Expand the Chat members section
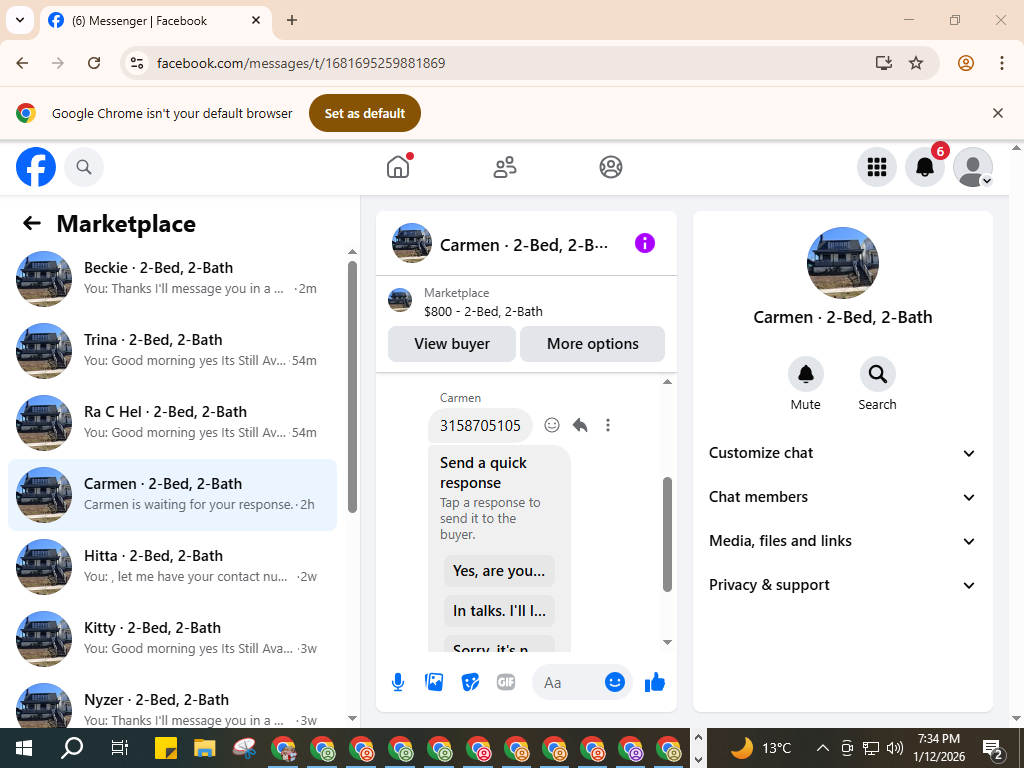This screenshot has height=768, width=1024. point(842,497)
